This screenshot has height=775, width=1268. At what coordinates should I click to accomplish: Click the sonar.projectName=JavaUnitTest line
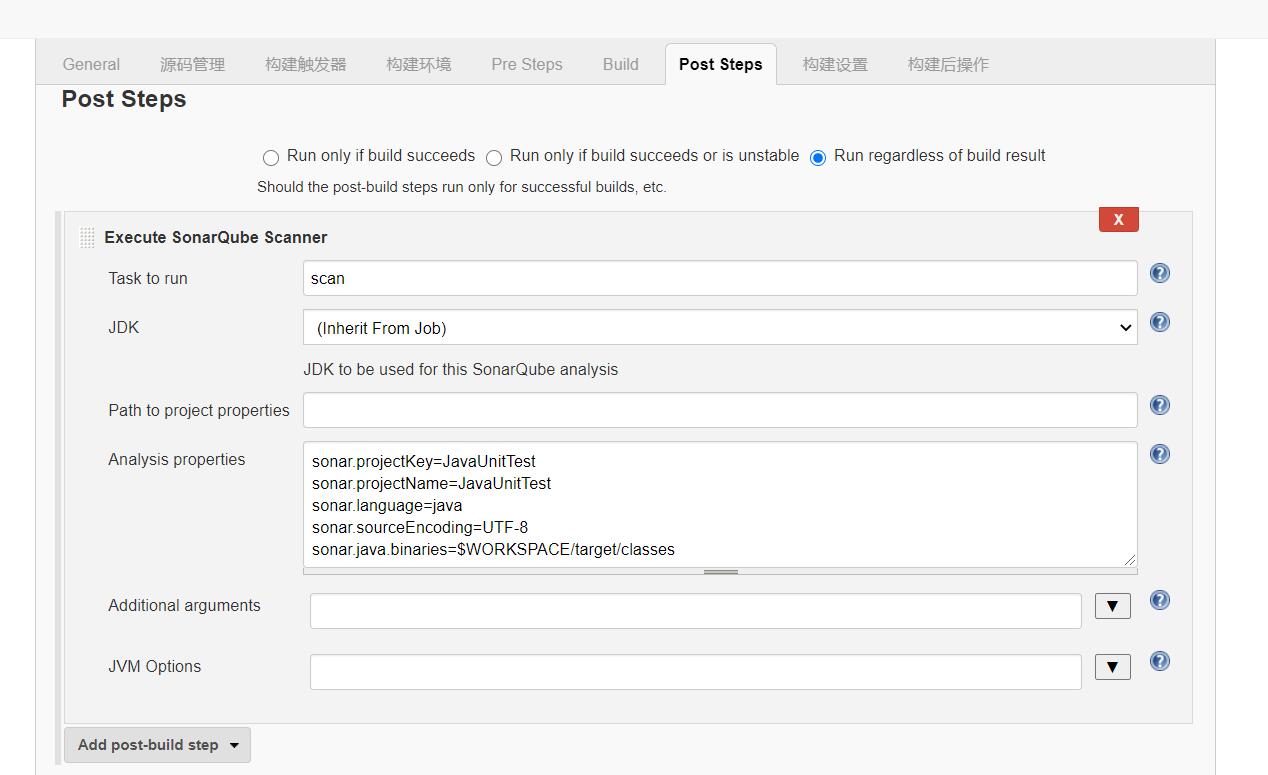point(431,483)
